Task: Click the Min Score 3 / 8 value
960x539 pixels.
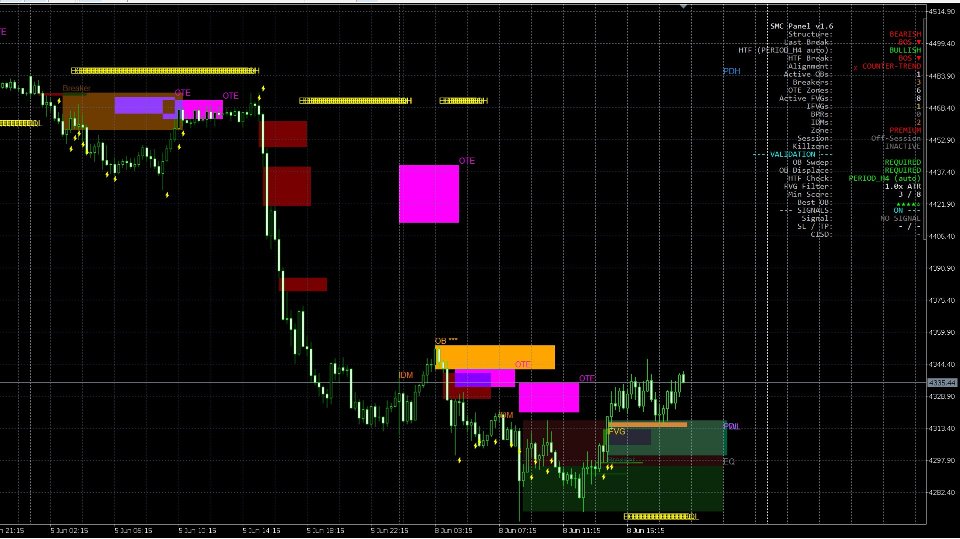Action: click(909, 195)
